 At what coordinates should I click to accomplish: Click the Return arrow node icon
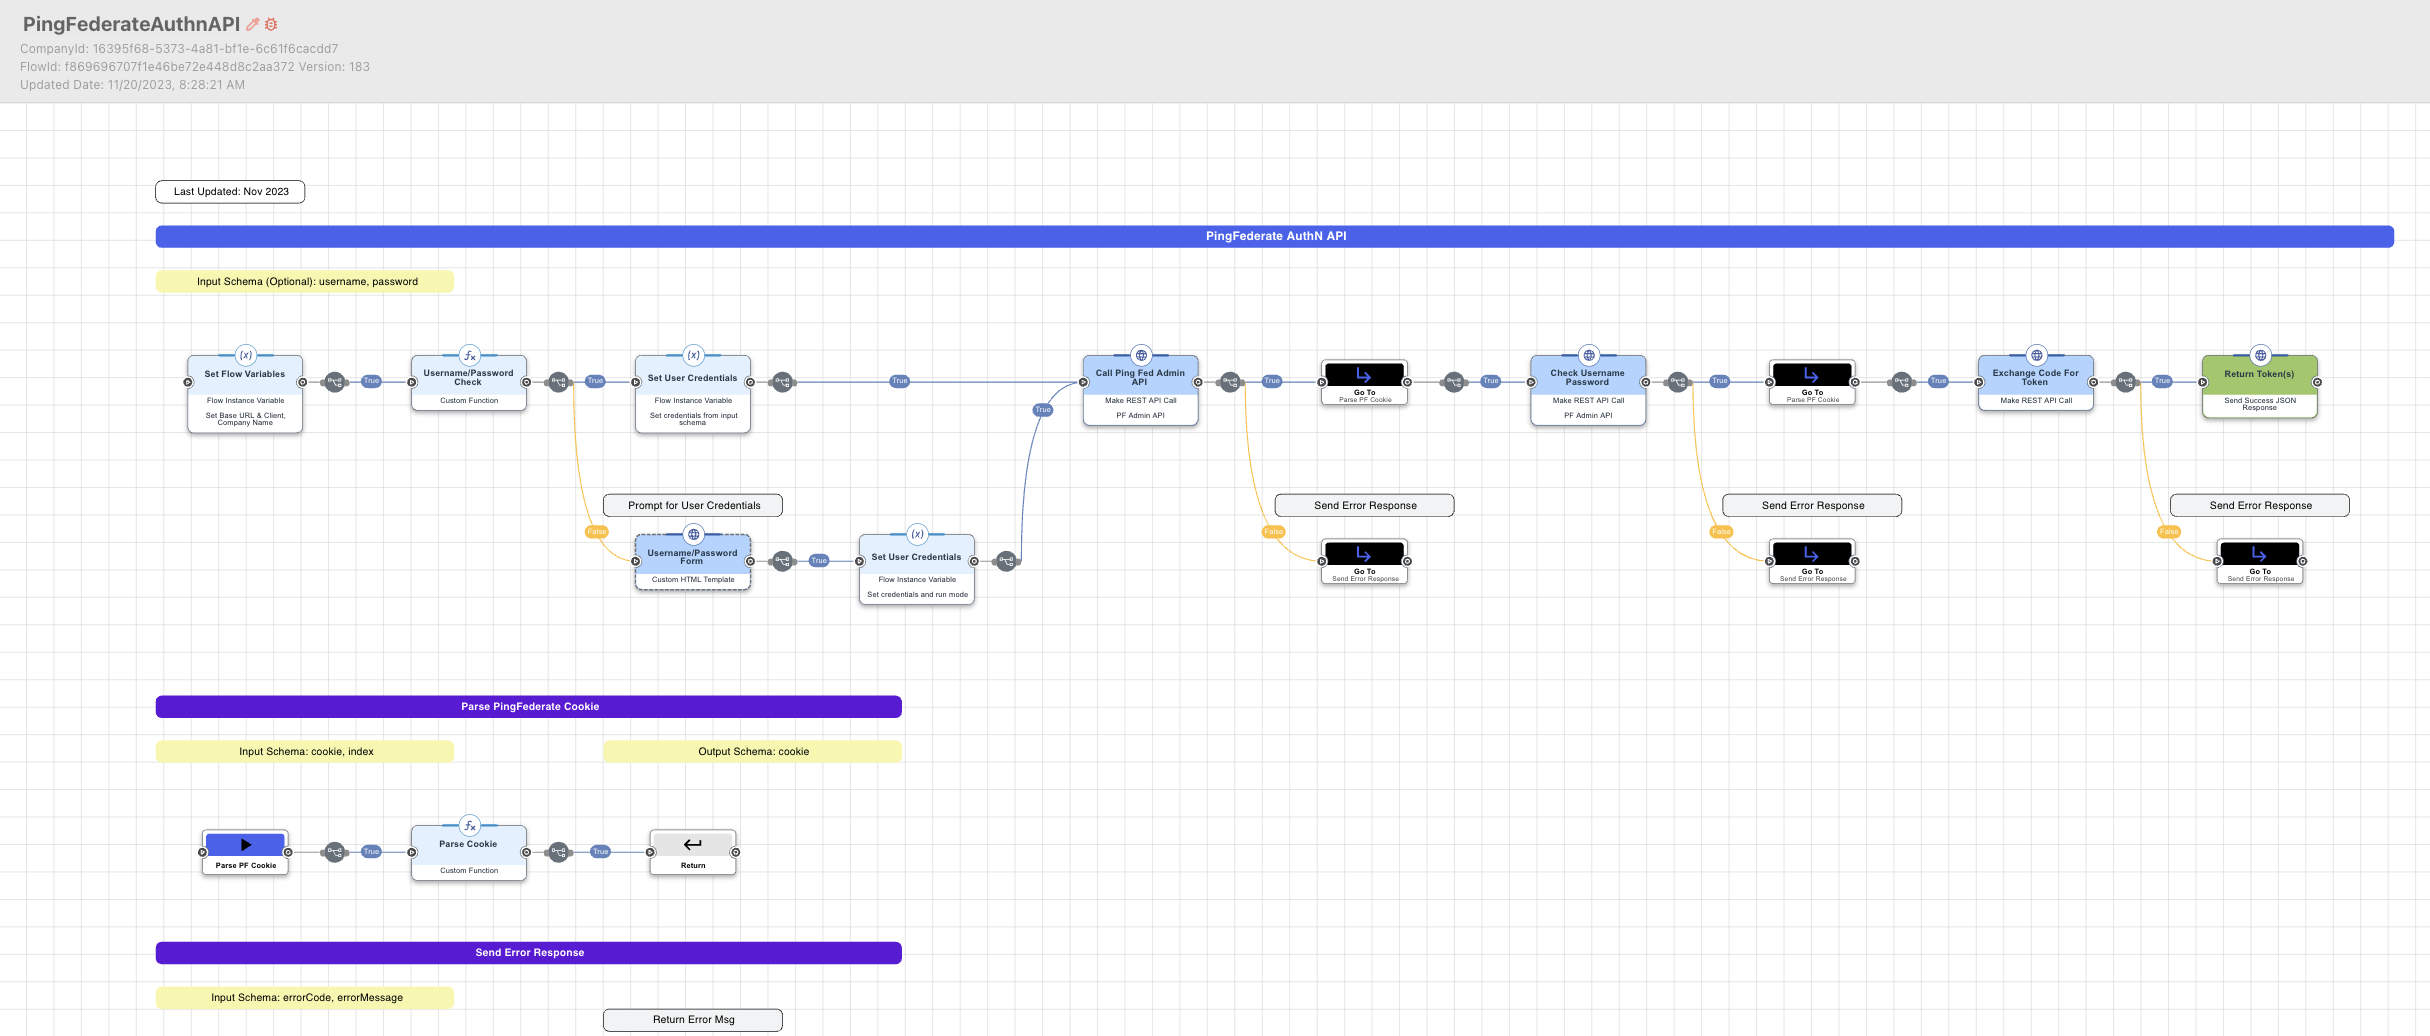click(x=693, y=844)
